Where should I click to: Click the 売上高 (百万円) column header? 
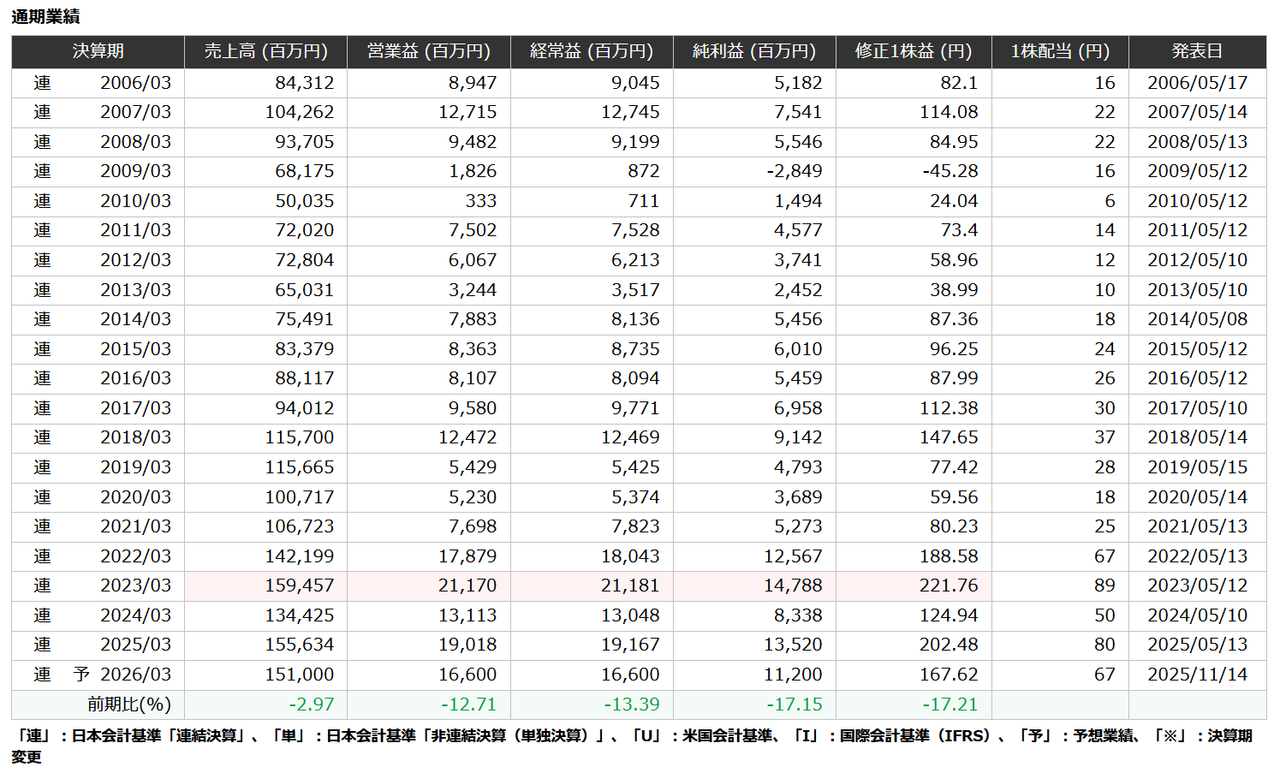click(x=265, y=52)
